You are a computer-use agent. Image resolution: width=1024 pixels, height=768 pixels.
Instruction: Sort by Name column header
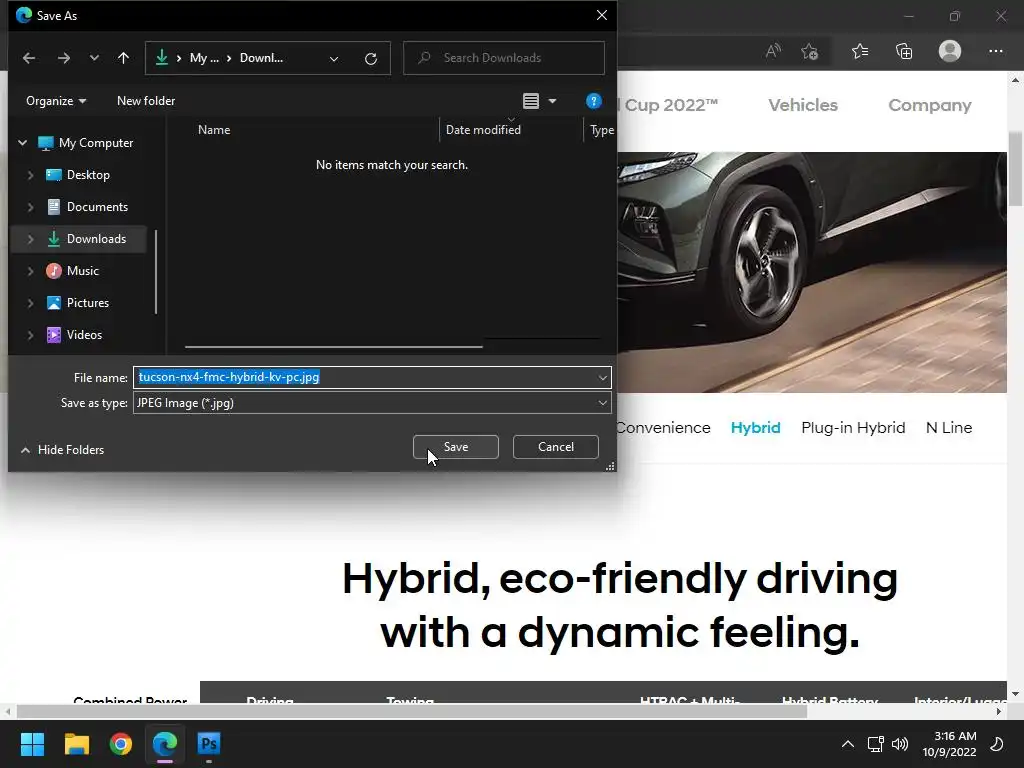[x=214, y=130]
